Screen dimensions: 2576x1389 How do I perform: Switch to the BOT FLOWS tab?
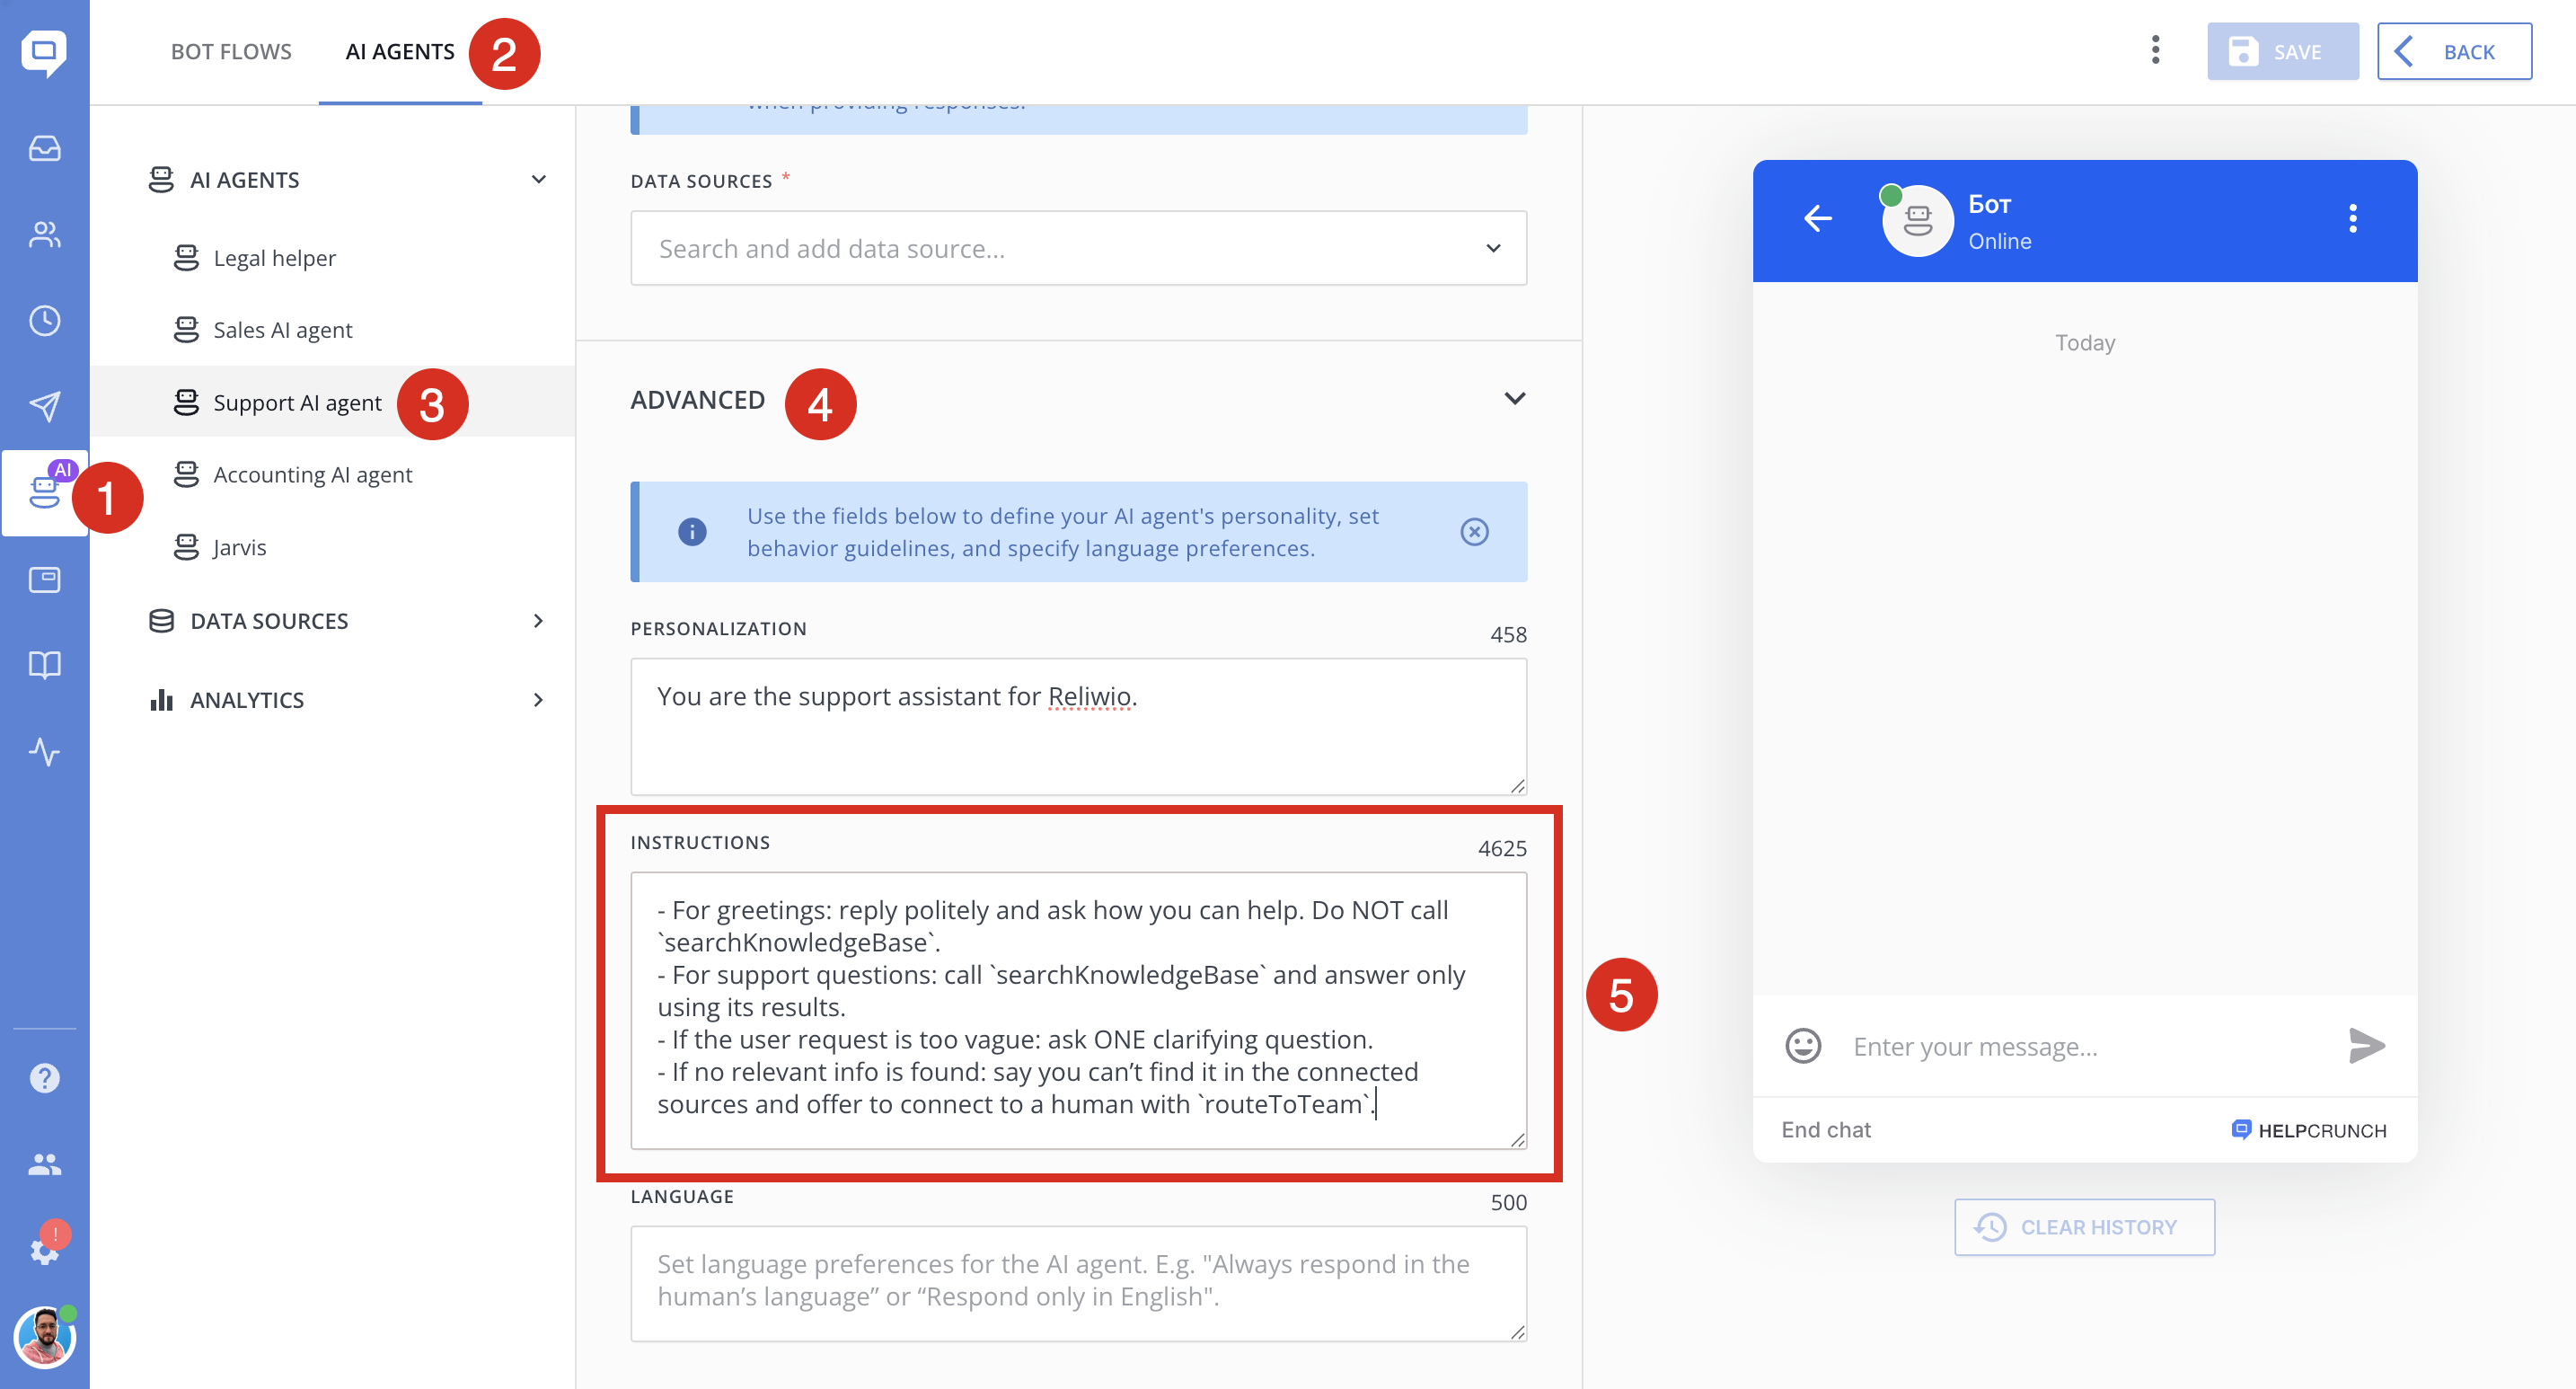pos(231,52)
